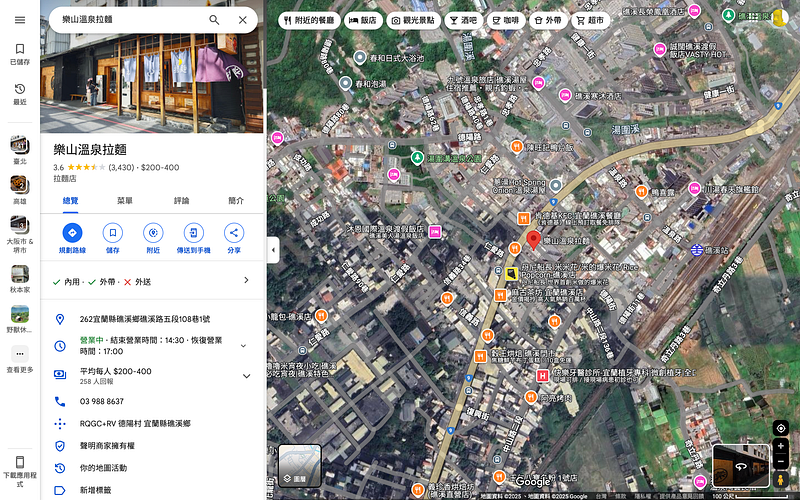Click the 快樂牙醫診所 hospital marker
The height and width of the screenshot is (500, 800).
(542, 376)
